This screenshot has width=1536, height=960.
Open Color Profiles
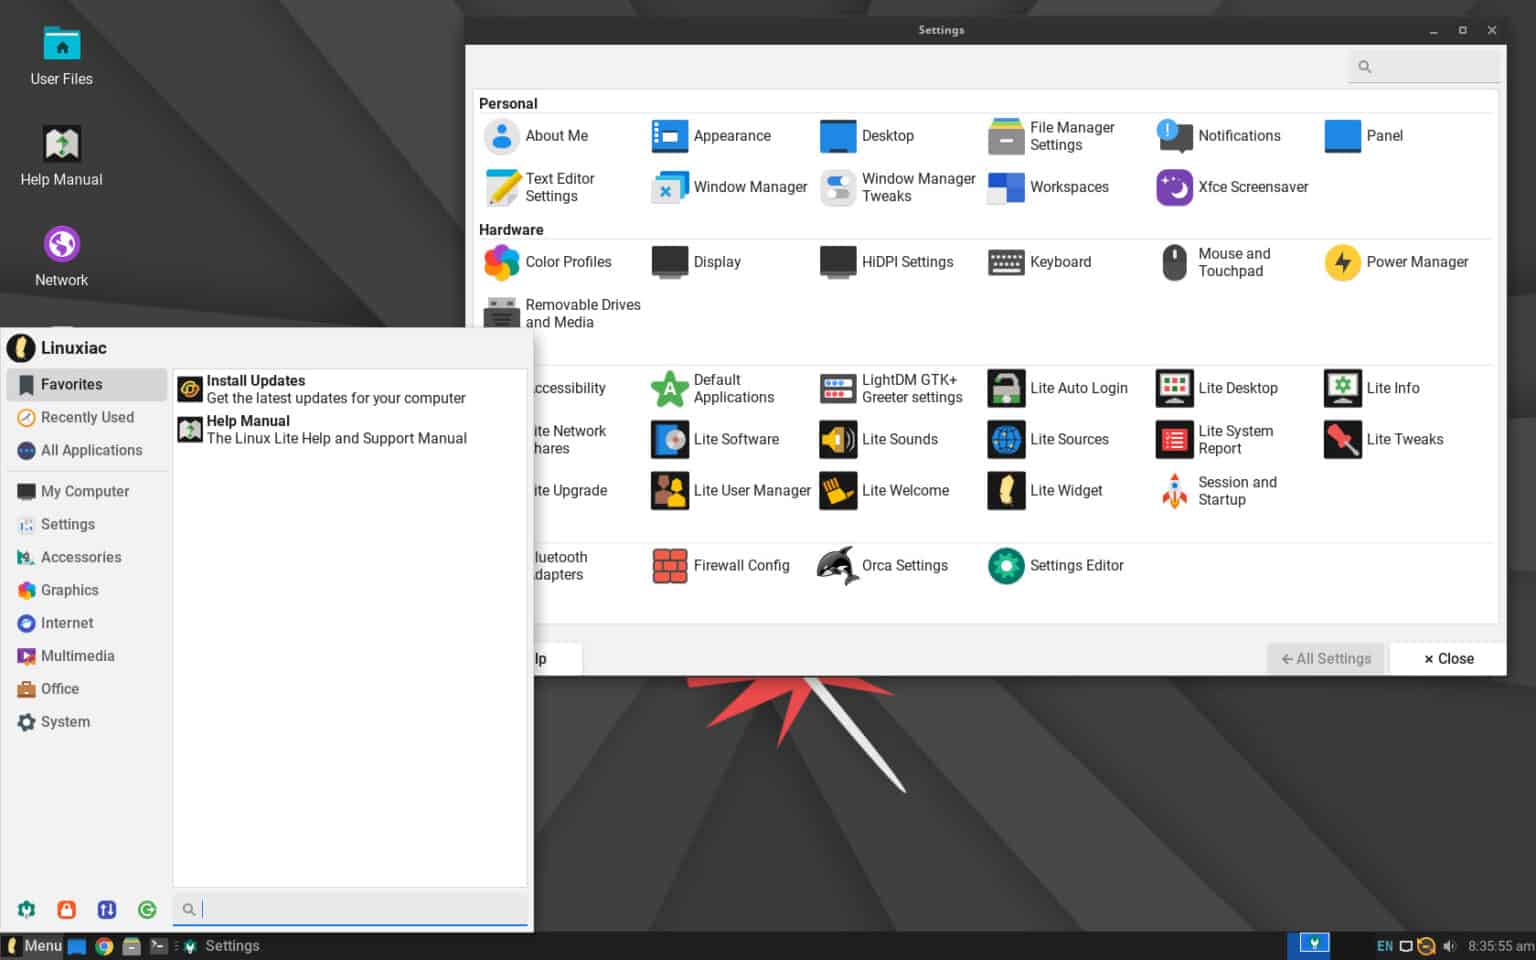pos(568,261)
